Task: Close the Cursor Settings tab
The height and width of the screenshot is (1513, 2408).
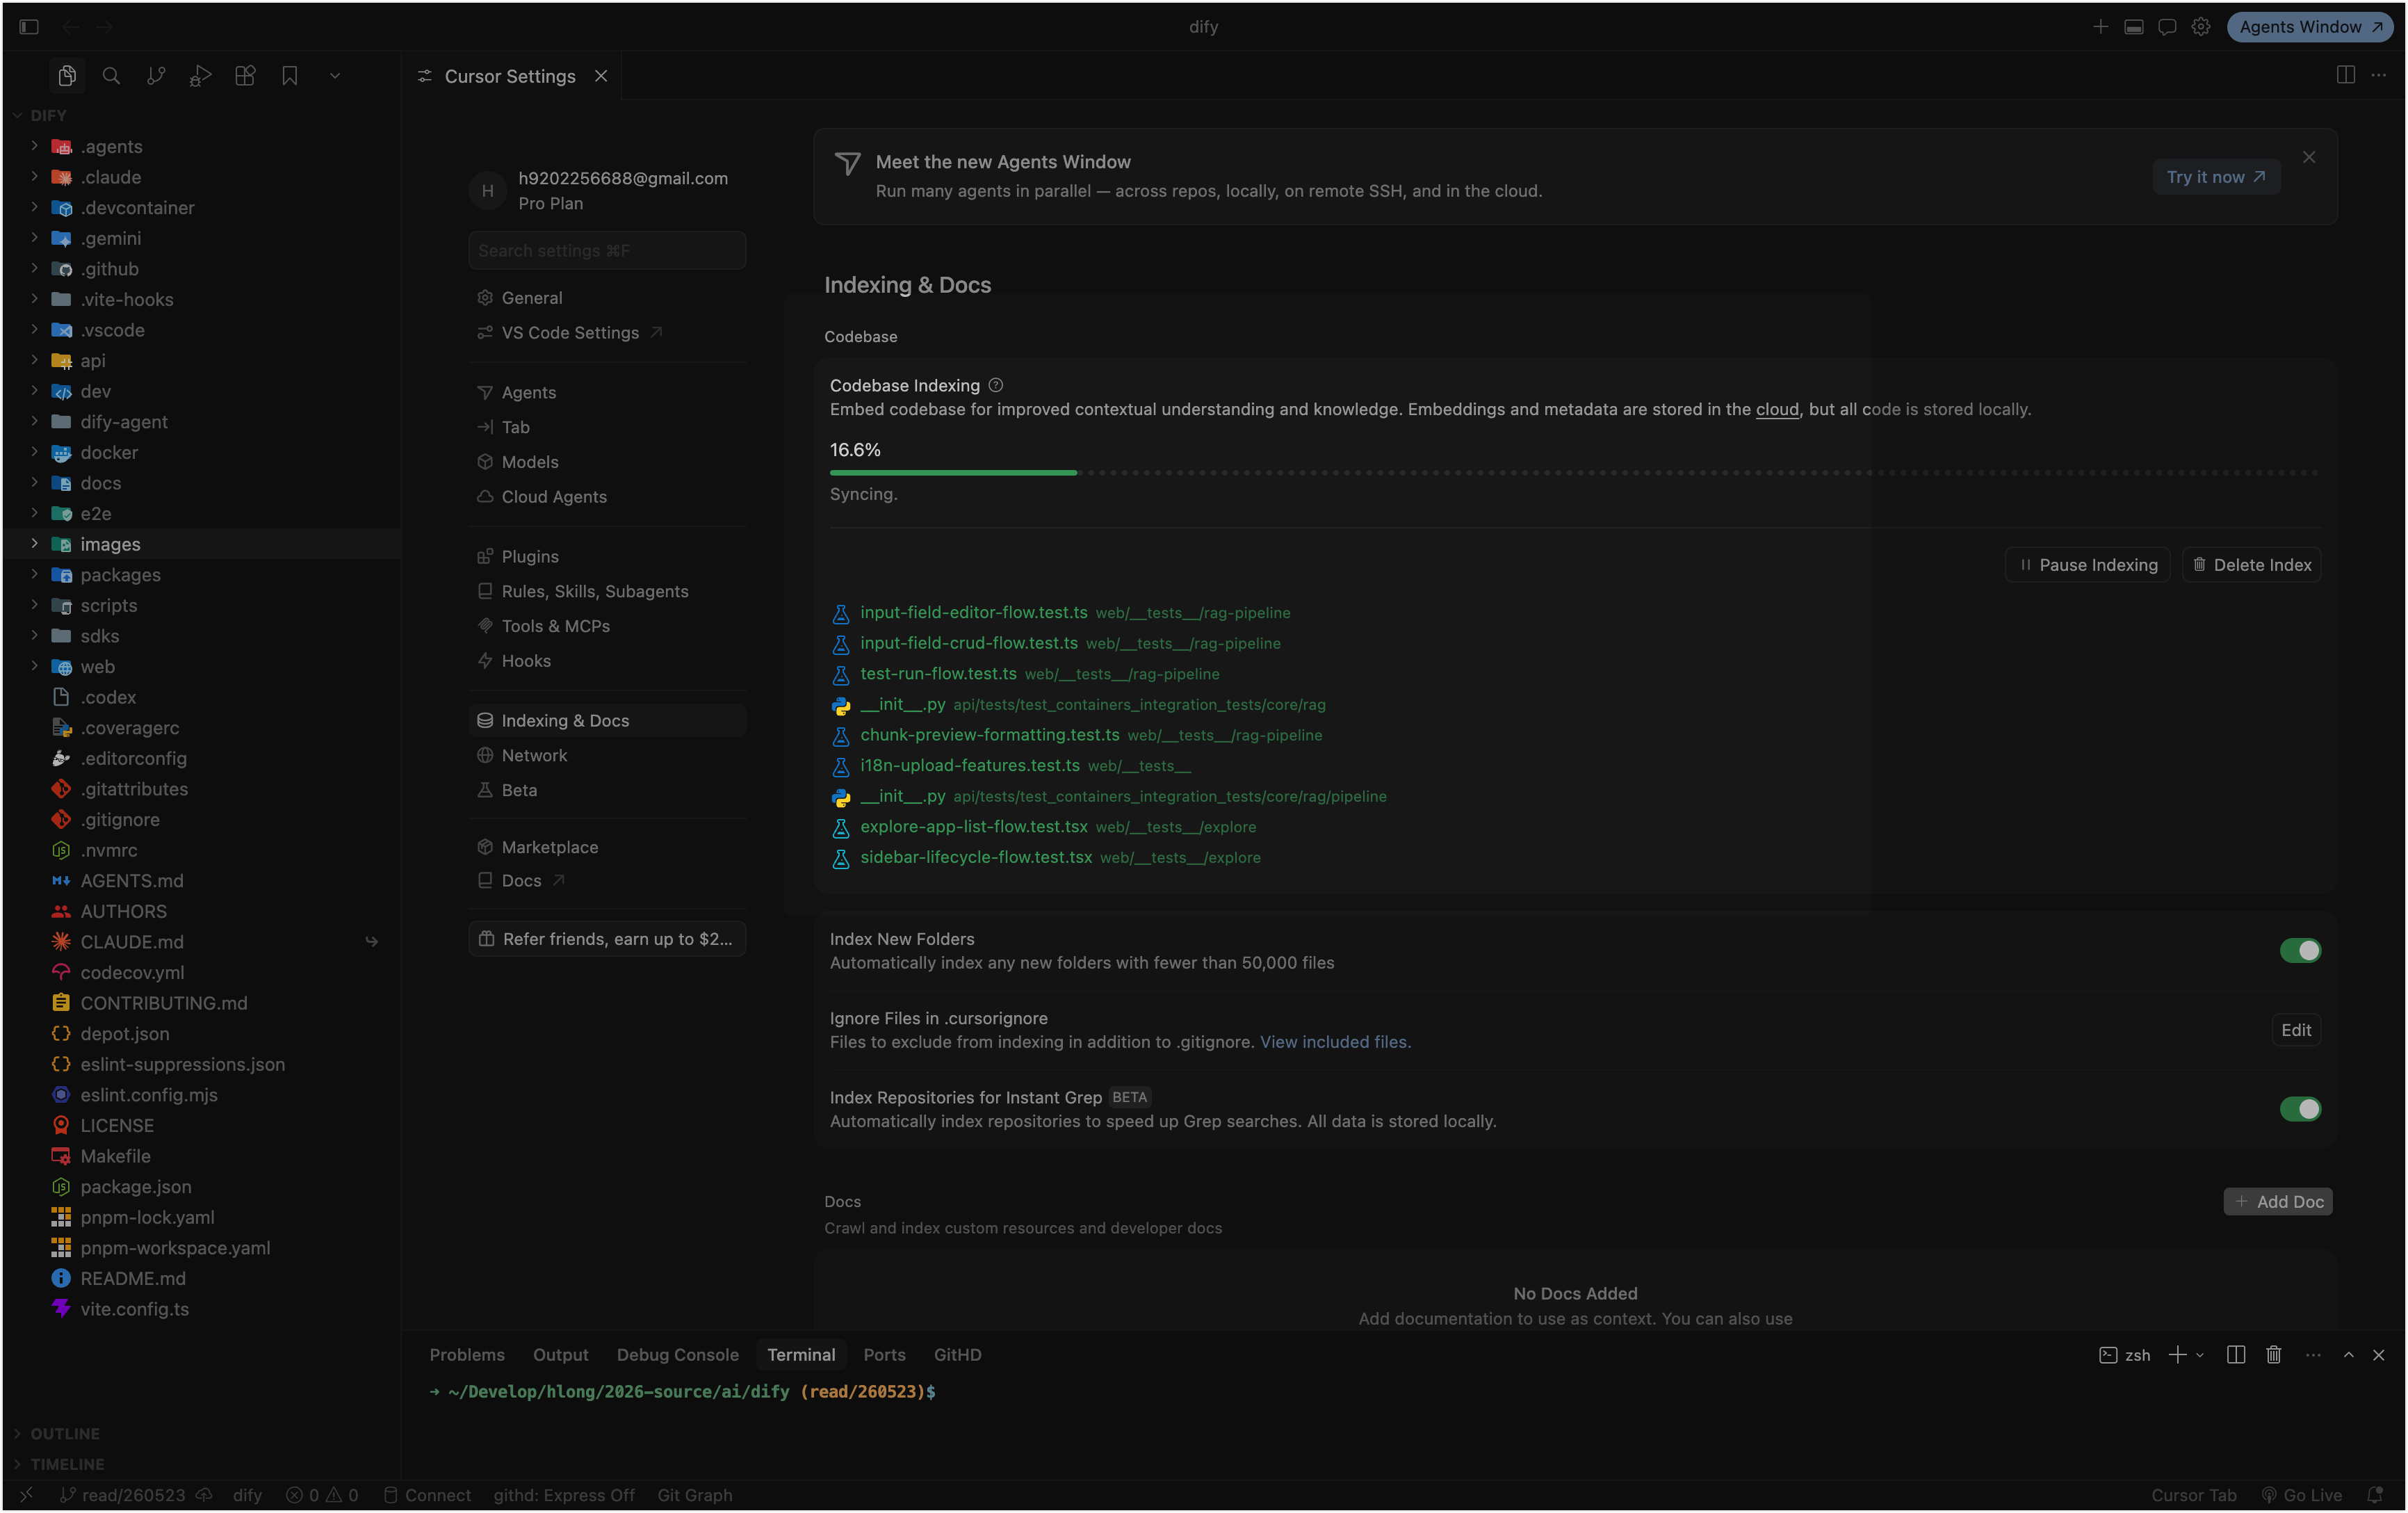Action: point(601,76)
